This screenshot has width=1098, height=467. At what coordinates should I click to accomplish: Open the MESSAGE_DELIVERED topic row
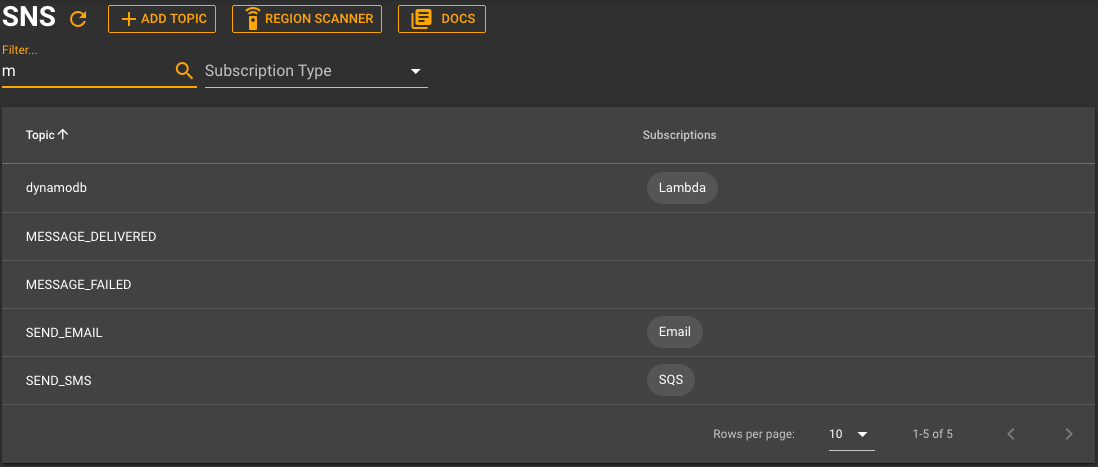click(x=548, y=237)
